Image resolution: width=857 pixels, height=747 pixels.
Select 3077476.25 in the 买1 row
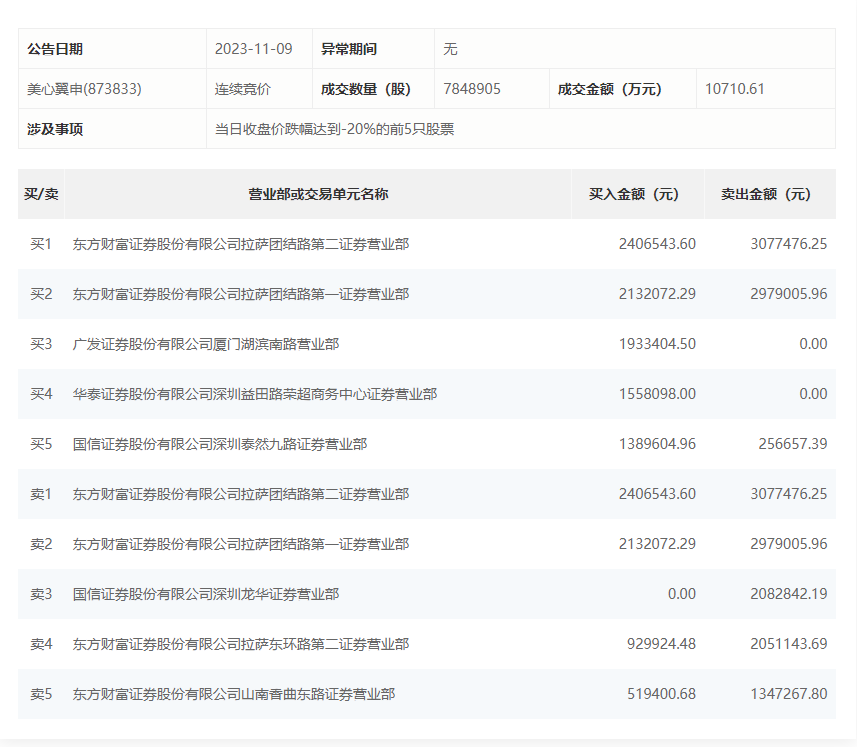click(789, 244)
